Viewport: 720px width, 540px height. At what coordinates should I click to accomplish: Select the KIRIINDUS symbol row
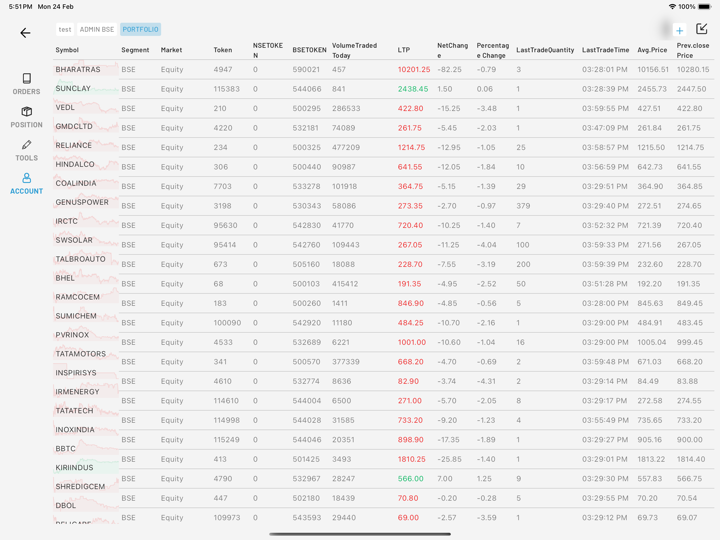tap(75, 468)
